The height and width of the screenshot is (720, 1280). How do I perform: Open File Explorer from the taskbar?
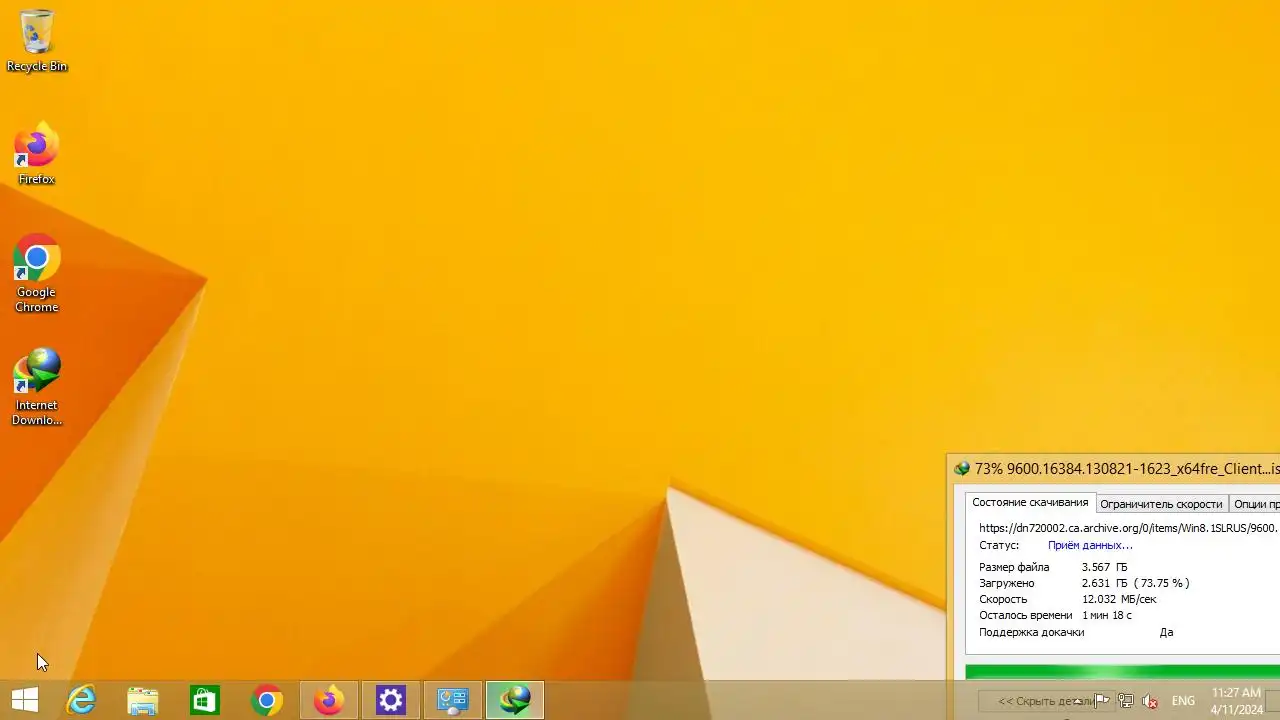pos(143,700)
